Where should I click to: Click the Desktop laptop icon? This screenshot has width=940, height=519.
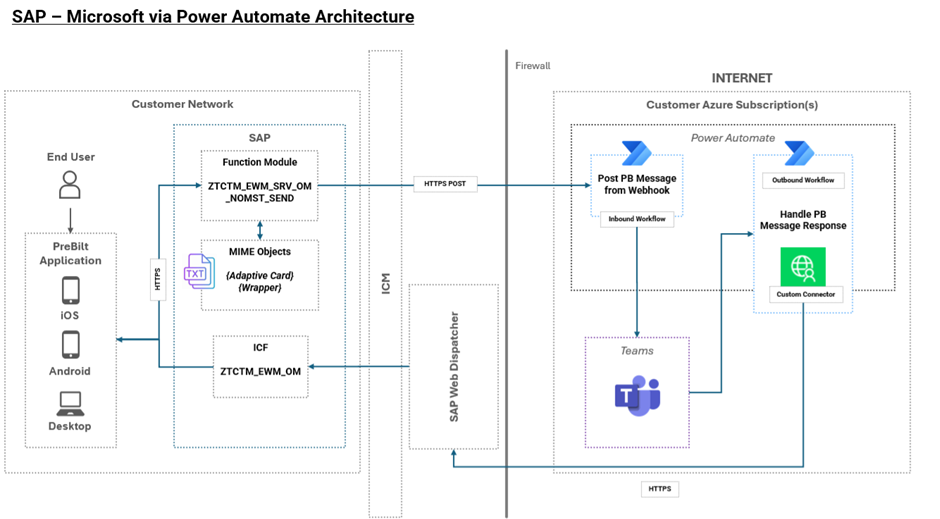pyautogui.click(x=70, y=403)
